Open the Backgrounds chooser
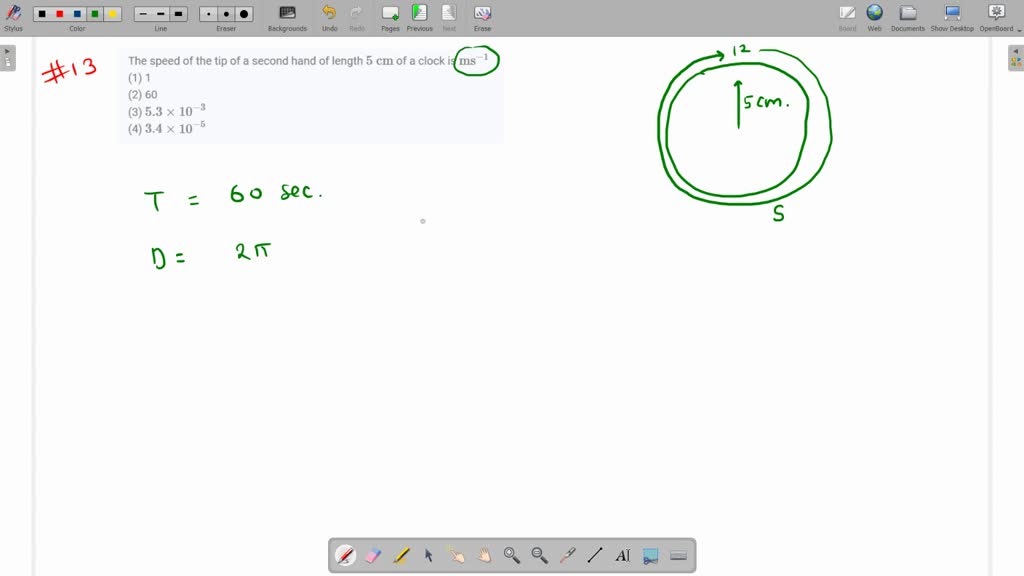 click(x=287, y=18)
